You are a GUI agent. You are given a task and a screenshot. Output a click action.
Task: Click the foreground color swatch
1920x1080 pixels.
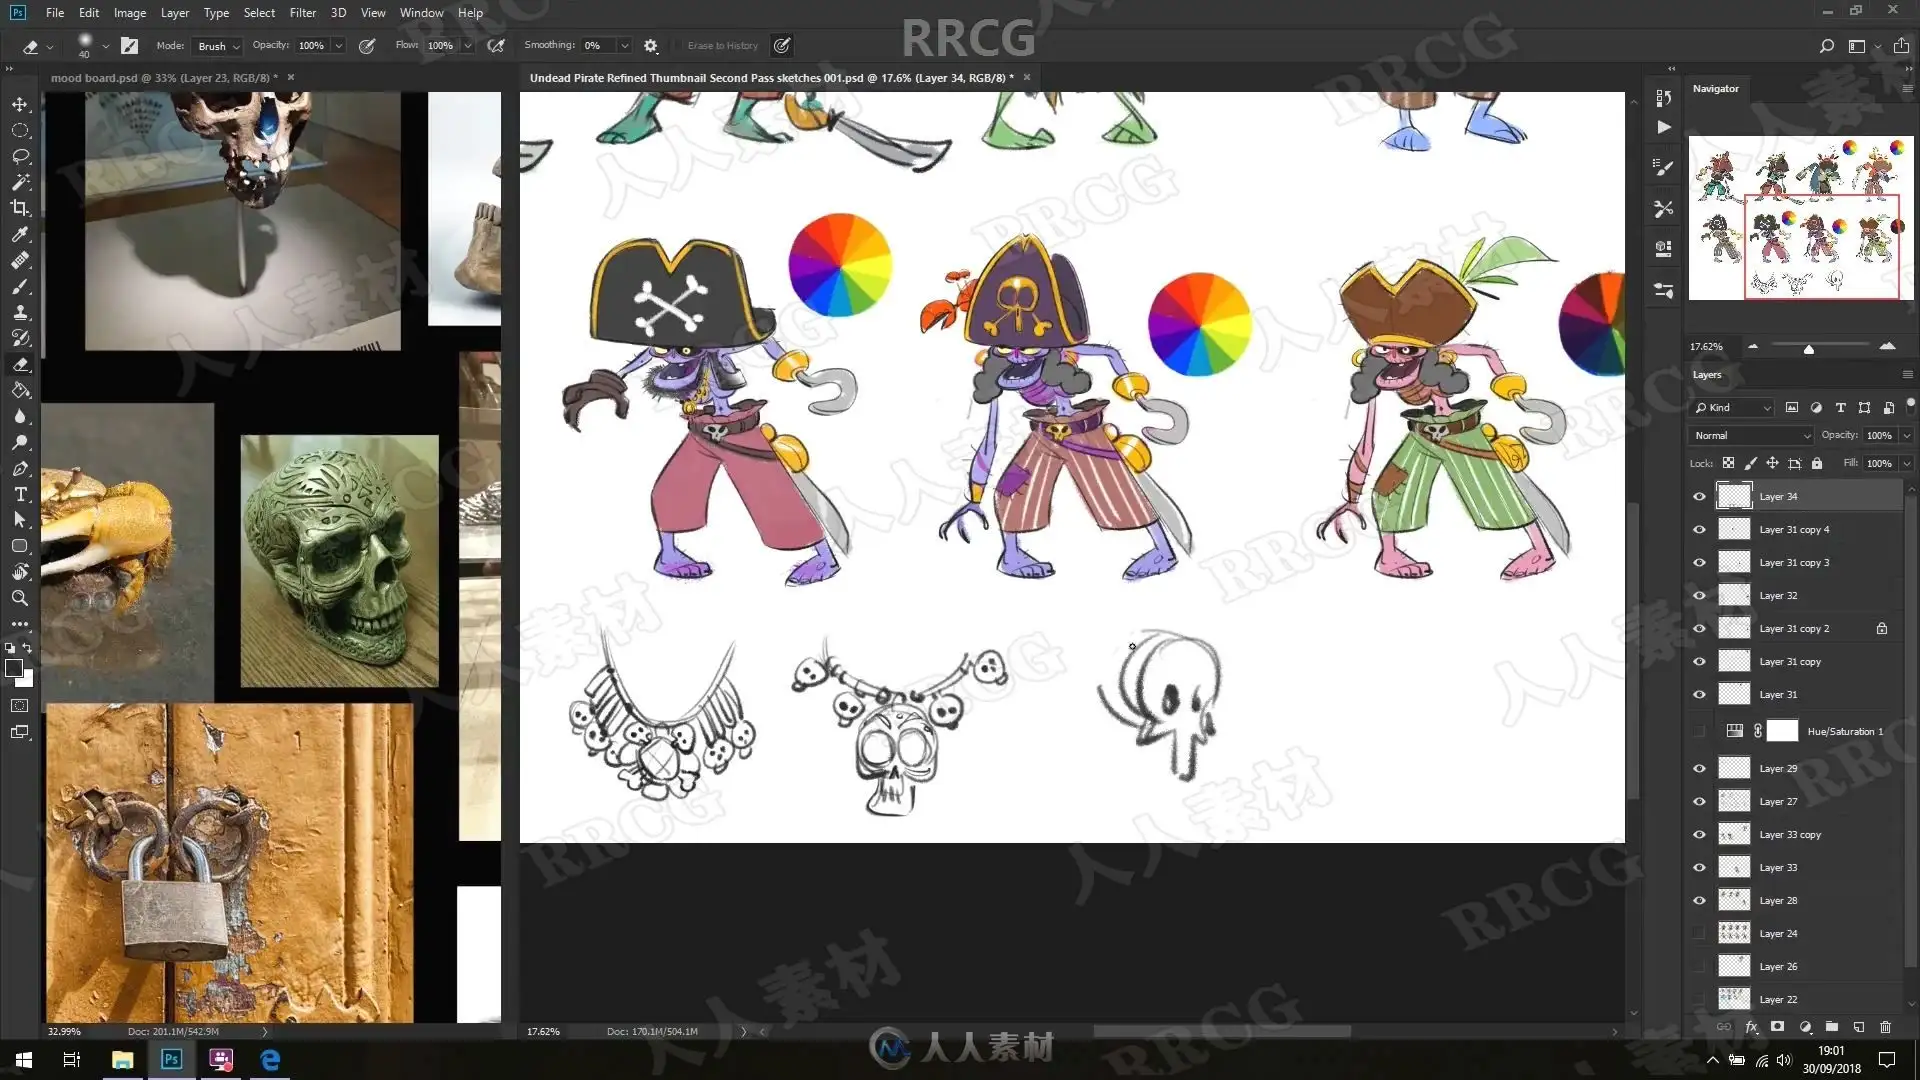(x=14, y=669)
